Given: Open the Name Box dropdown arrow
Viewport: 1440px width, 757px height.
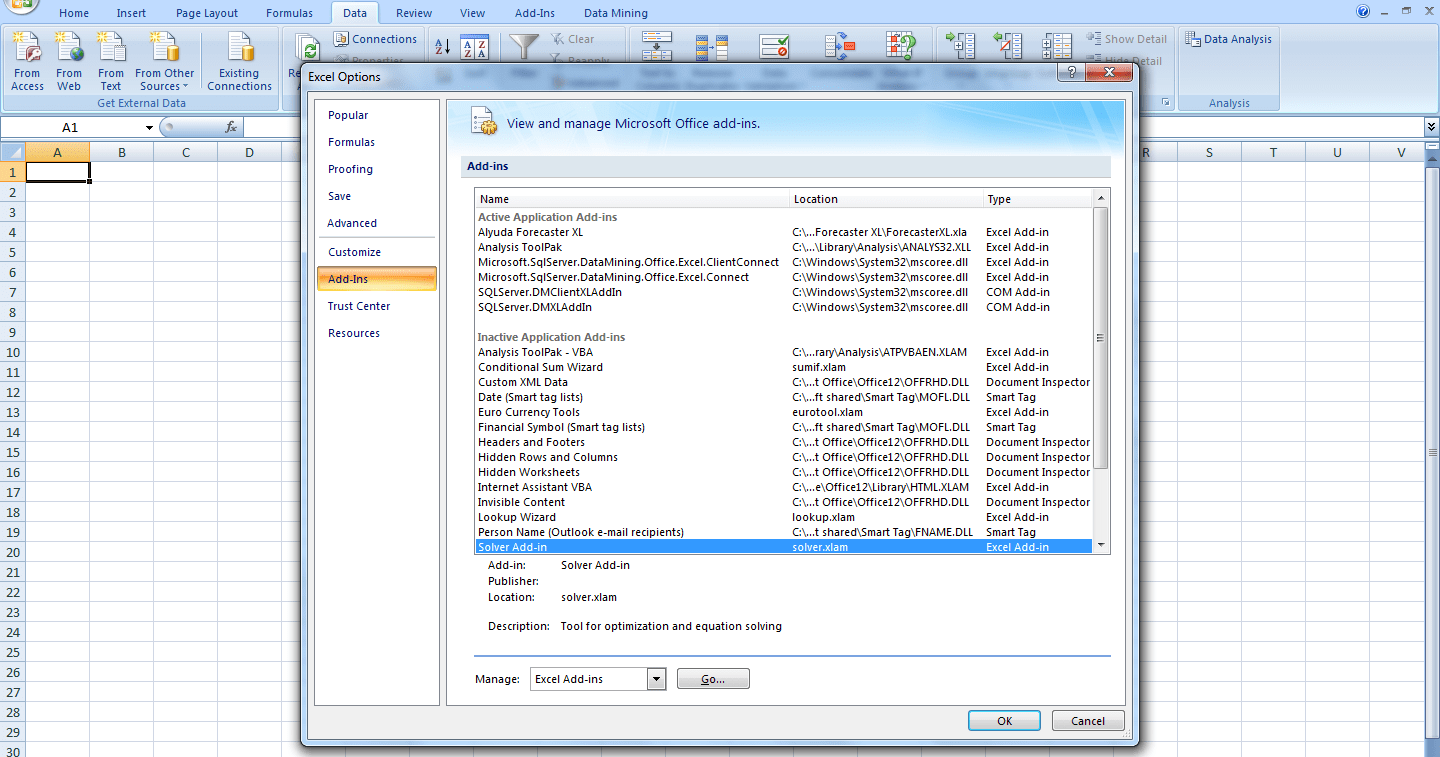Looking at the screenshot, I should 150,127.
